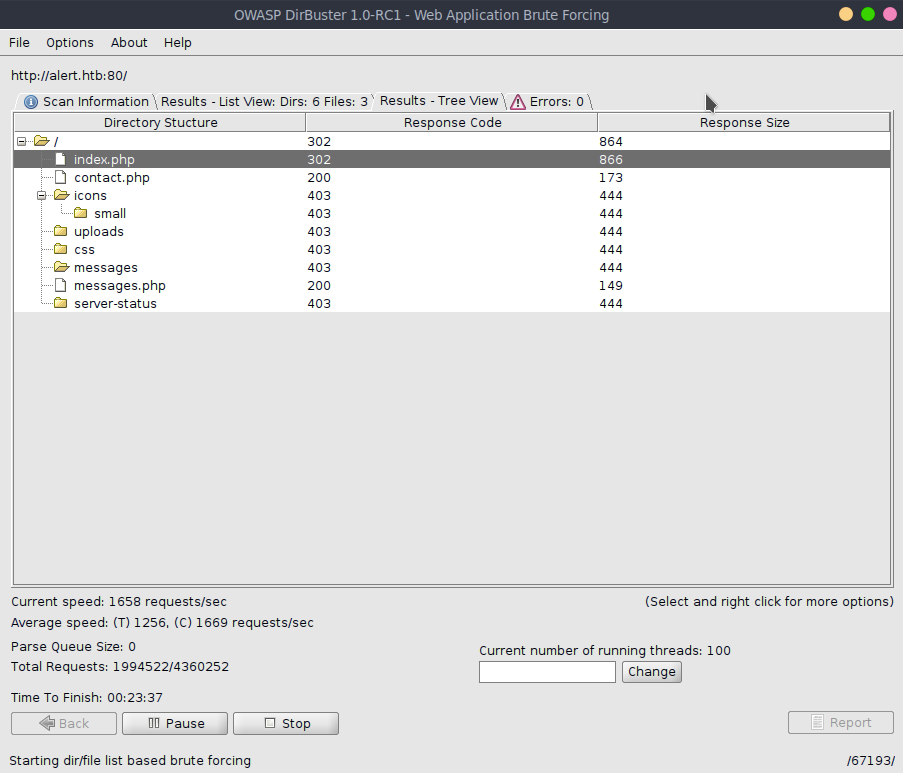Click response size 149 for messages.php
The height and width of the screenshot is (773, 903).
click(610, 285)
